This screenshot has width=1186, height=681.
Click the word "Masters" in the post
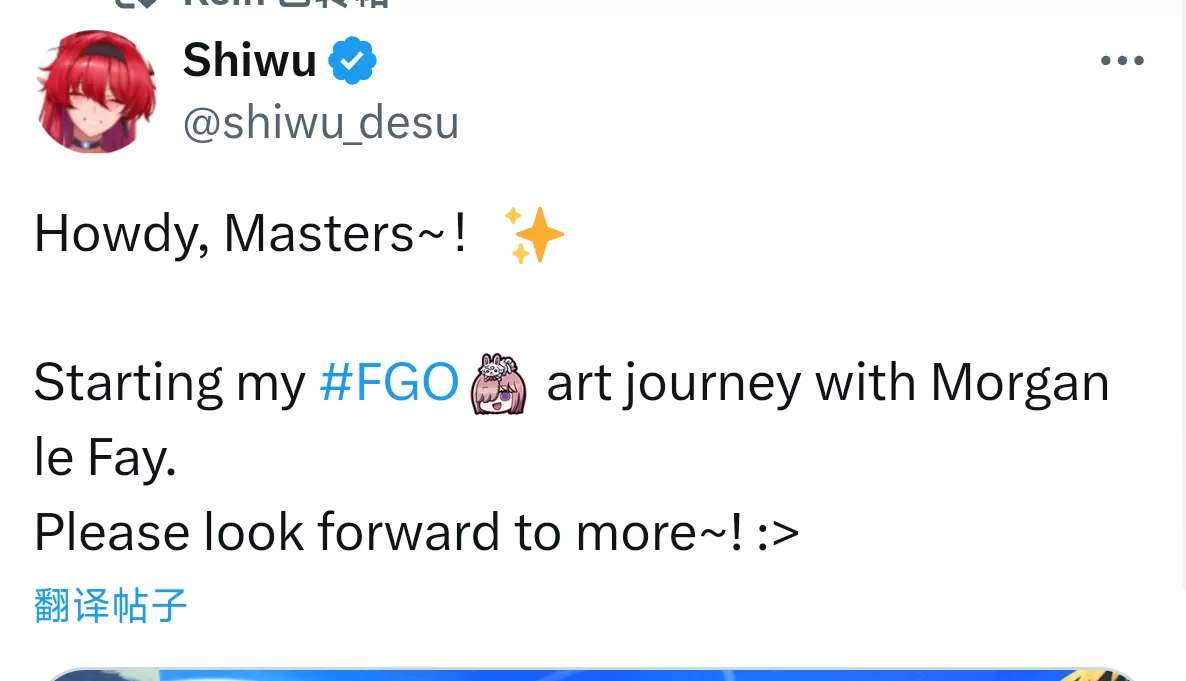click(319, 235)
